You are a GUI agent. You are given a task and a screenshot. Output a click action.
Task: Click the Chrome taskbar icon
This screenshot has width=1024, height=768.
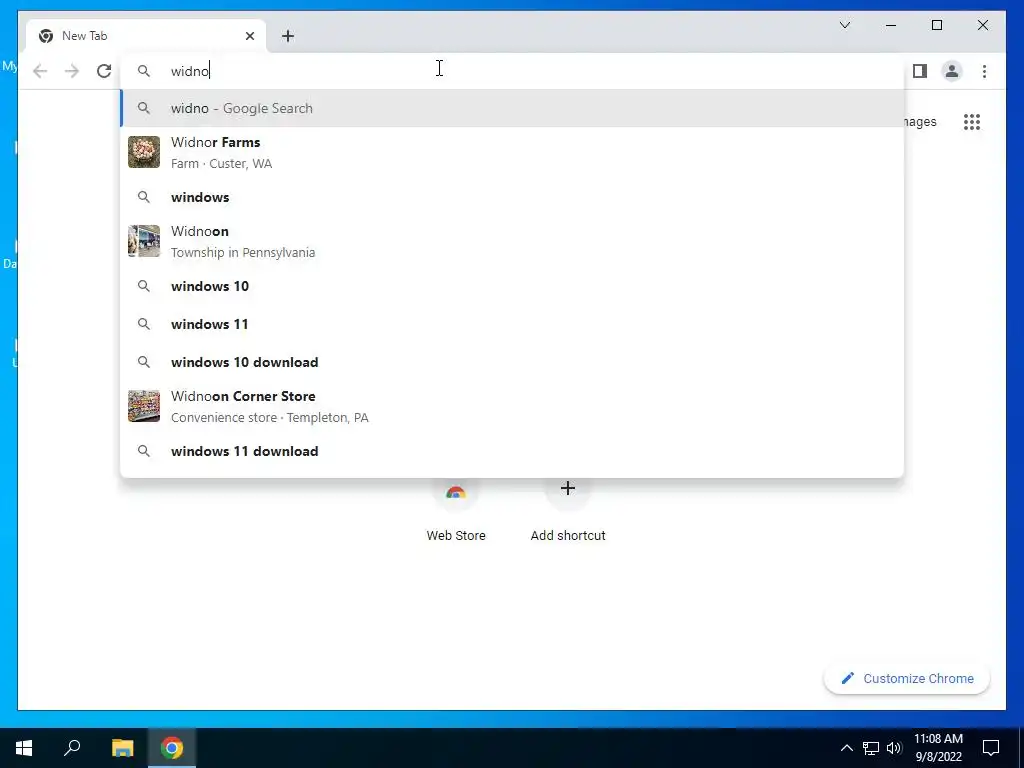172,748
